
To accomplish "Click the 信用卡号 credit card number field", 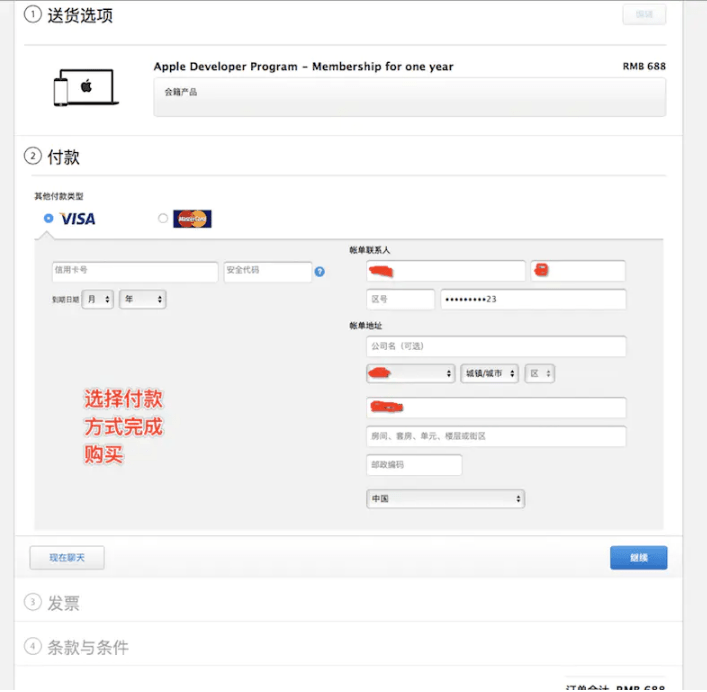I will [x=134, y=271].
